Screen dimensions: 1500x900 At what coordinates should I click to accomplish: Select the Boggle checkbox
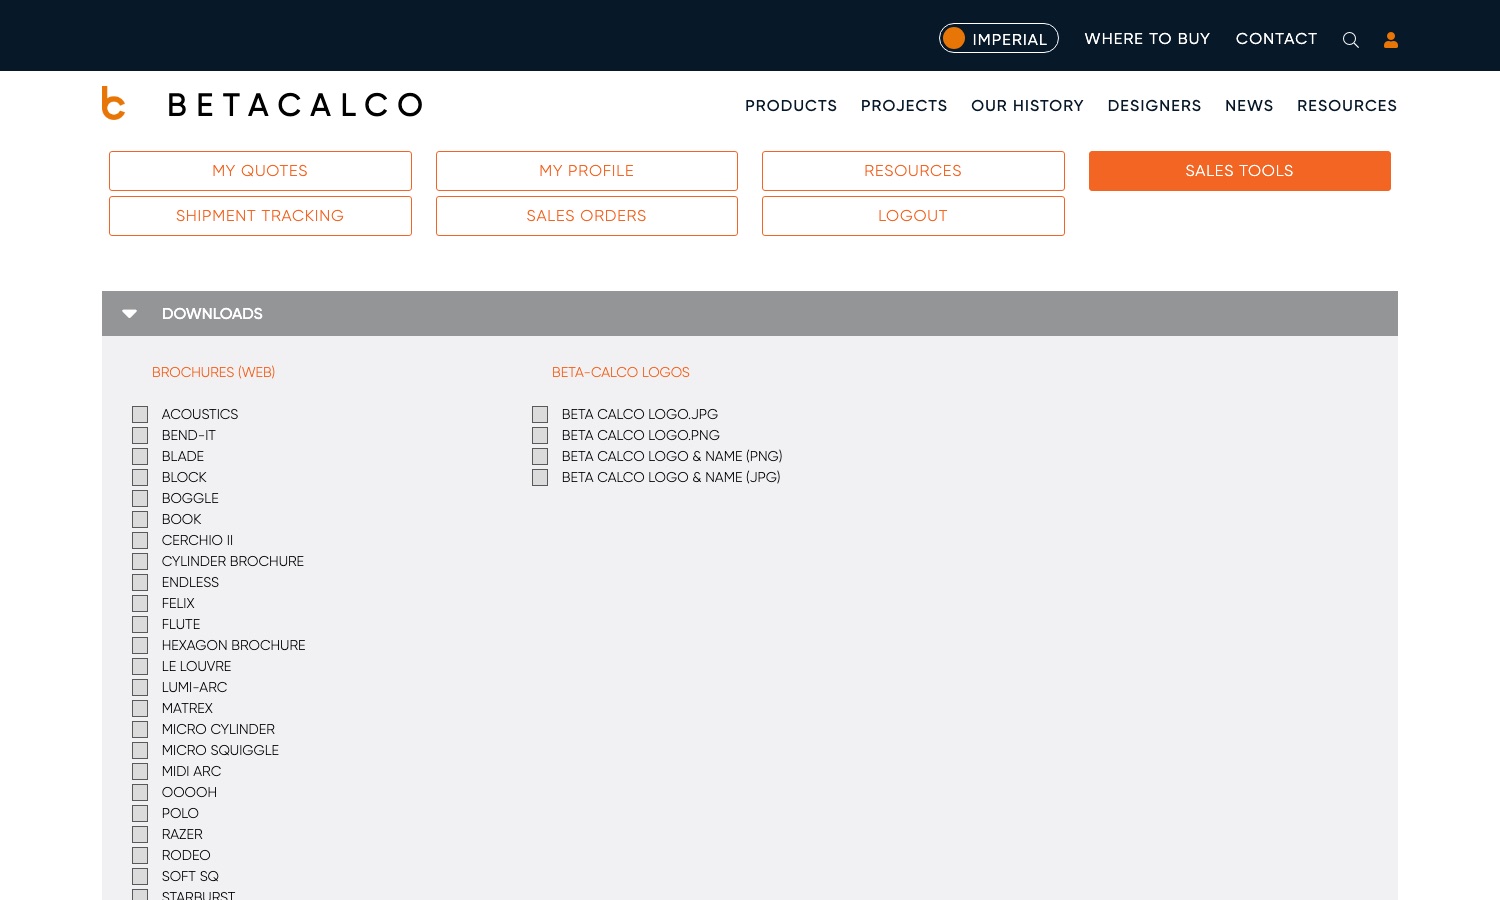[x=140, y=498]
